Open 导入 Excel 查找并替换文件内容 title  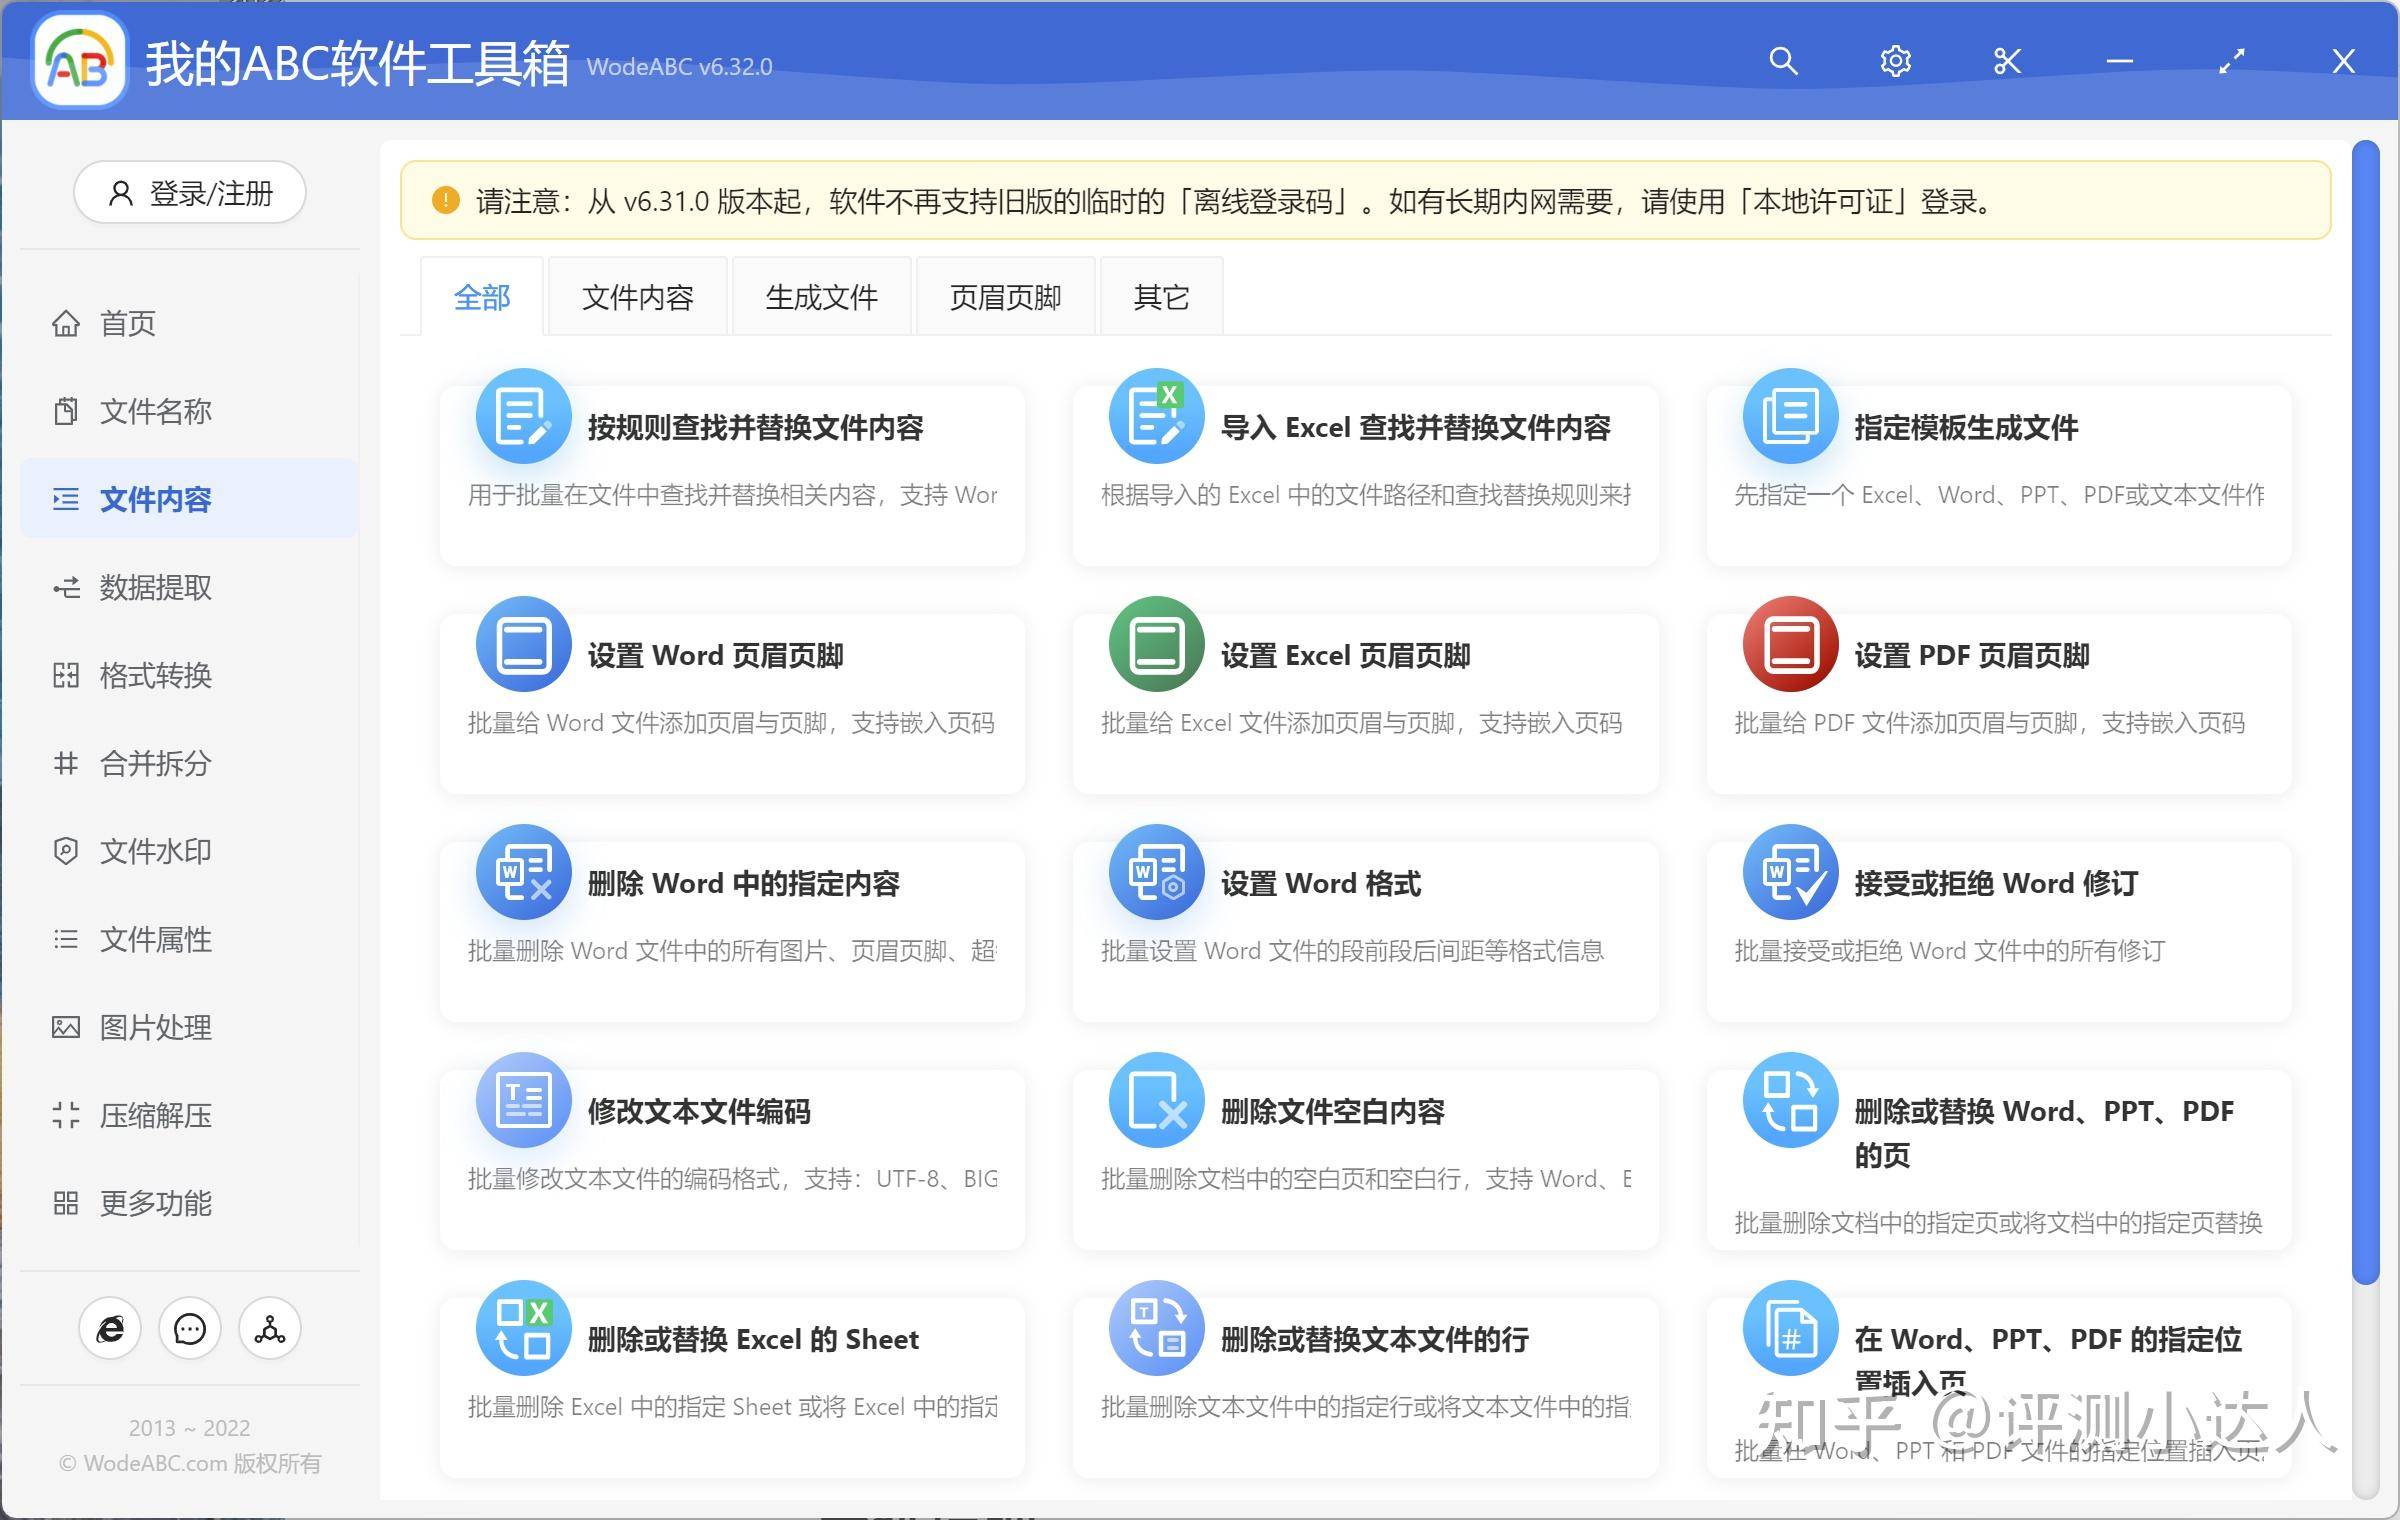[1416, 428]
